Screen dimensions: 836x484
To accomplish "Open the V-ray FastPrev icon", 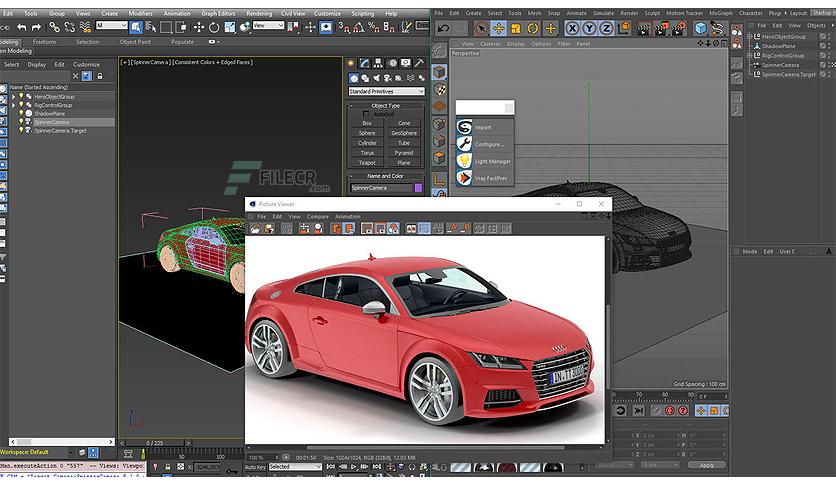I will point(464,178).
